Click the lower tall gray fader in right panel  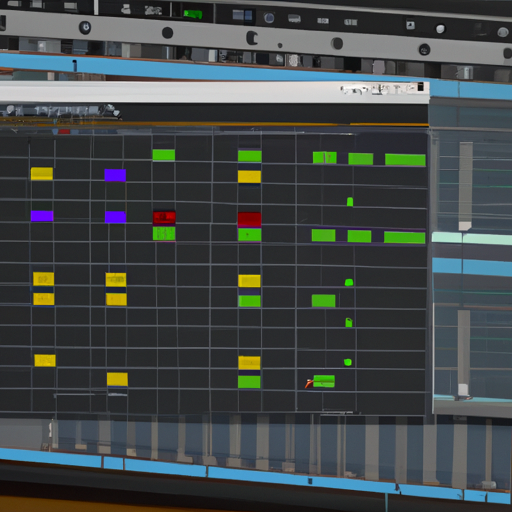[x=464, y=353]
